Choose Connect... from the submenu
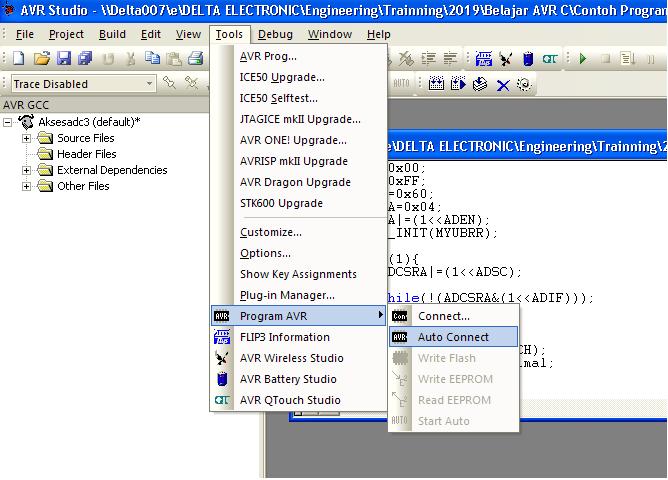The width and height of the screenshot is (668, 480). [443, 316]
